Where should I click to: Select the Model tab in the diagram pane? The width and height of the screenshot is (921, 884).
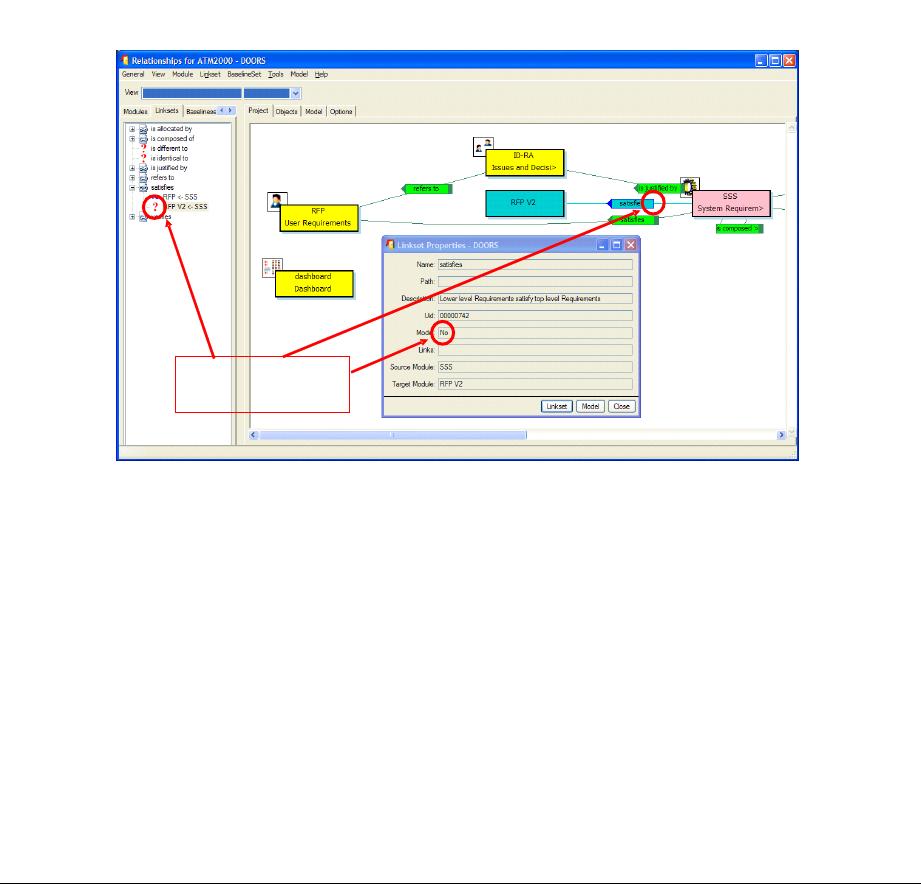pos(314,112)
